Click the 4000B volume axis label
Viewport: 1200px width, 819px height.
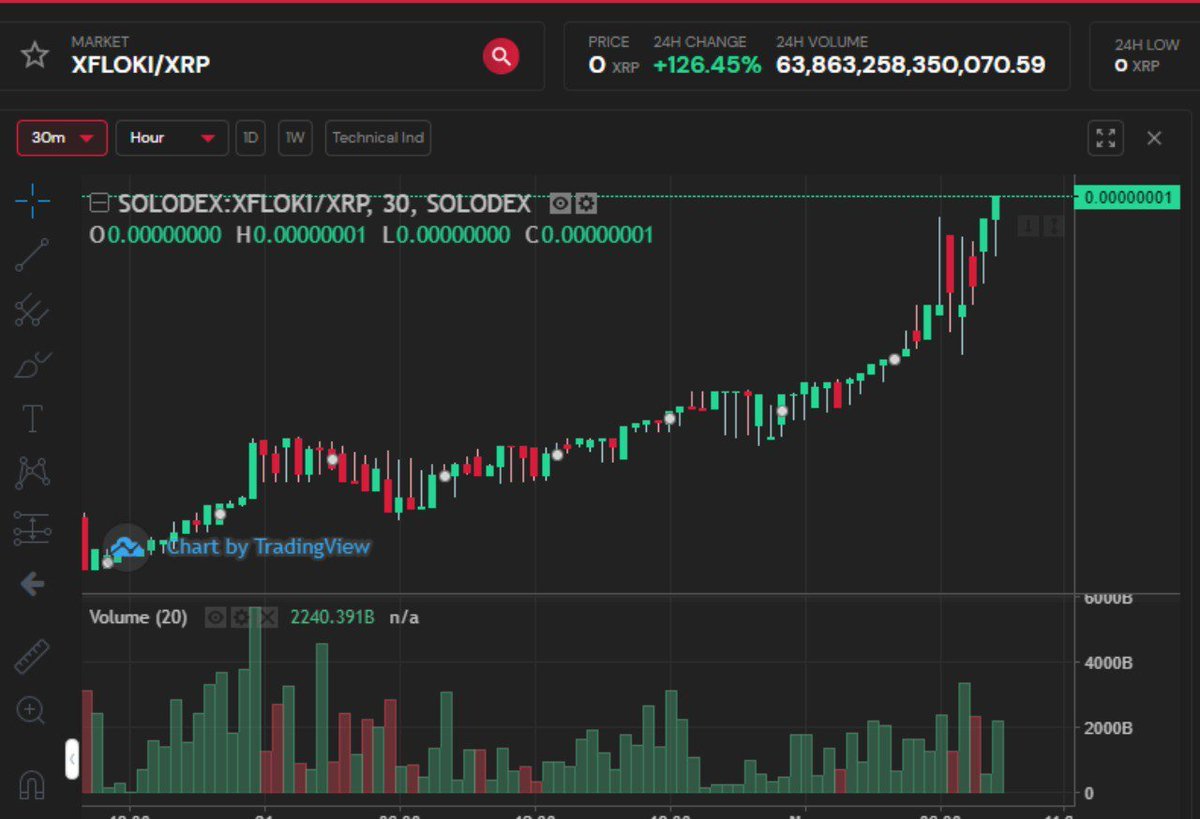pyautogui.click(x=1108, y=663)
